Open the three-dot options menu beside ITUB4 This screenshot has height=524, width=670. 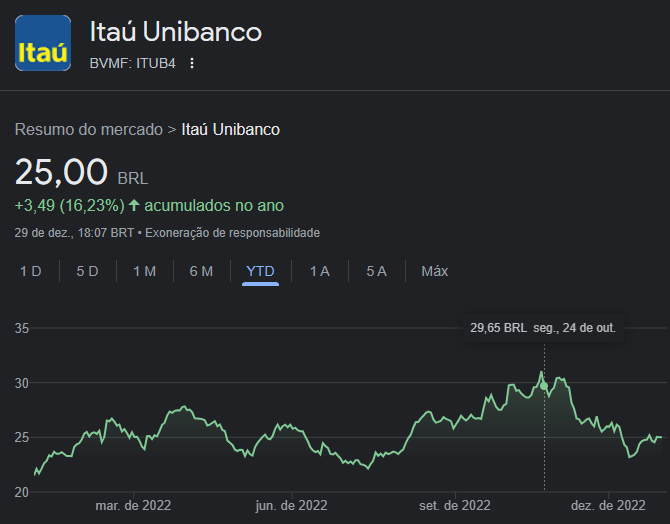click(192, 63)
